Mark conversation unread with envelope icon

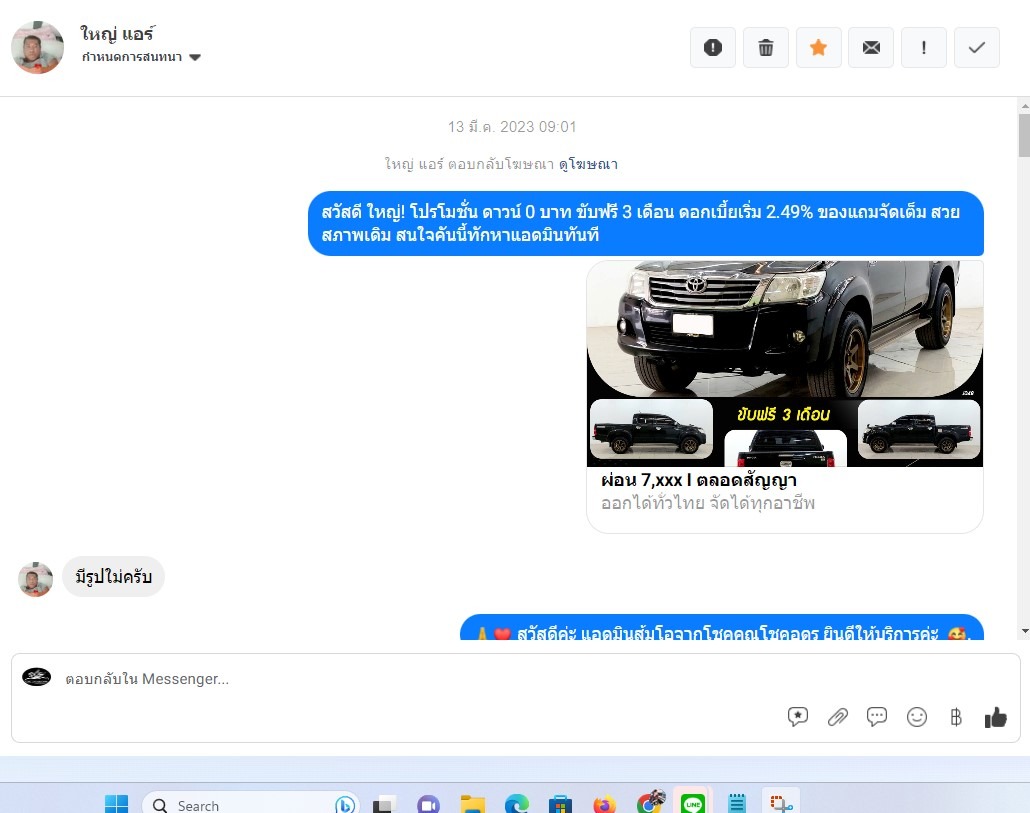(871, 48)
